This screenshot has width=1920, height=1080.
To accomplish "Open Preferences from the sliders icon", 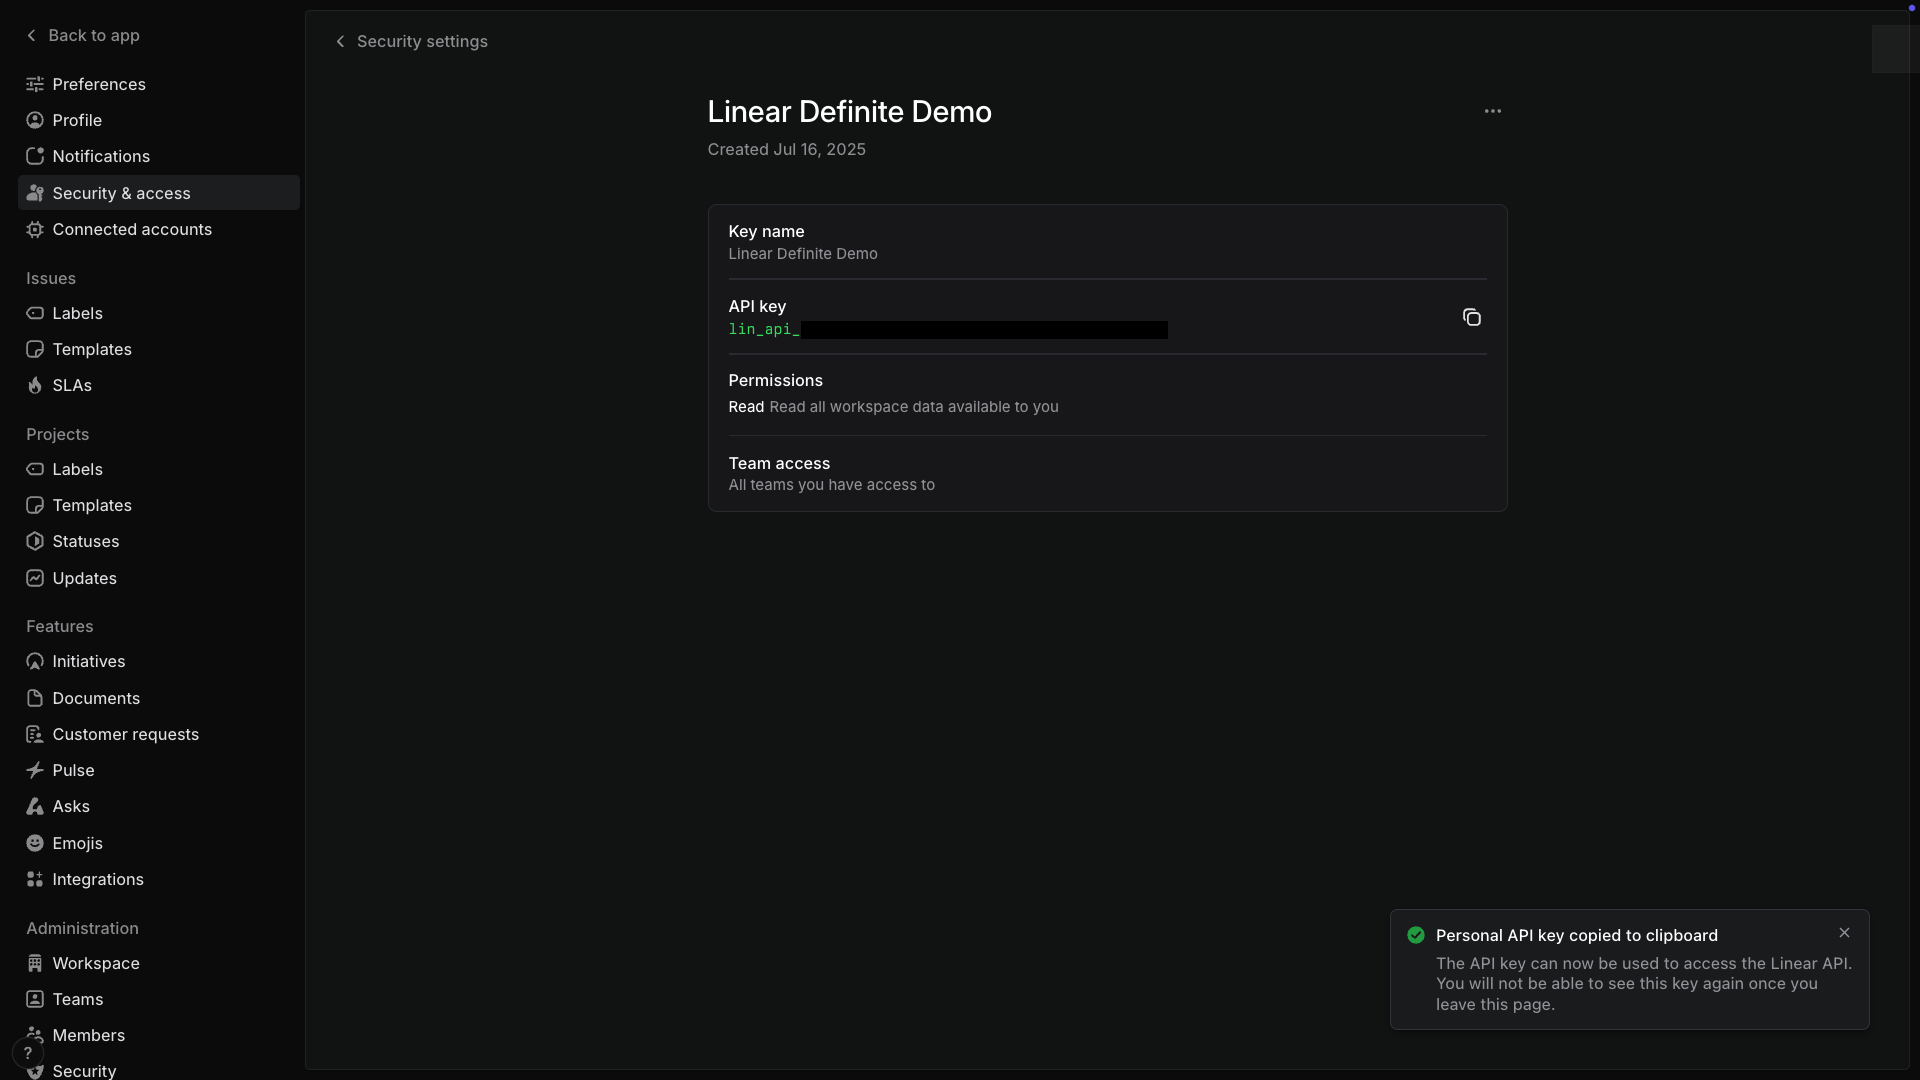I will tap(35, 84).
